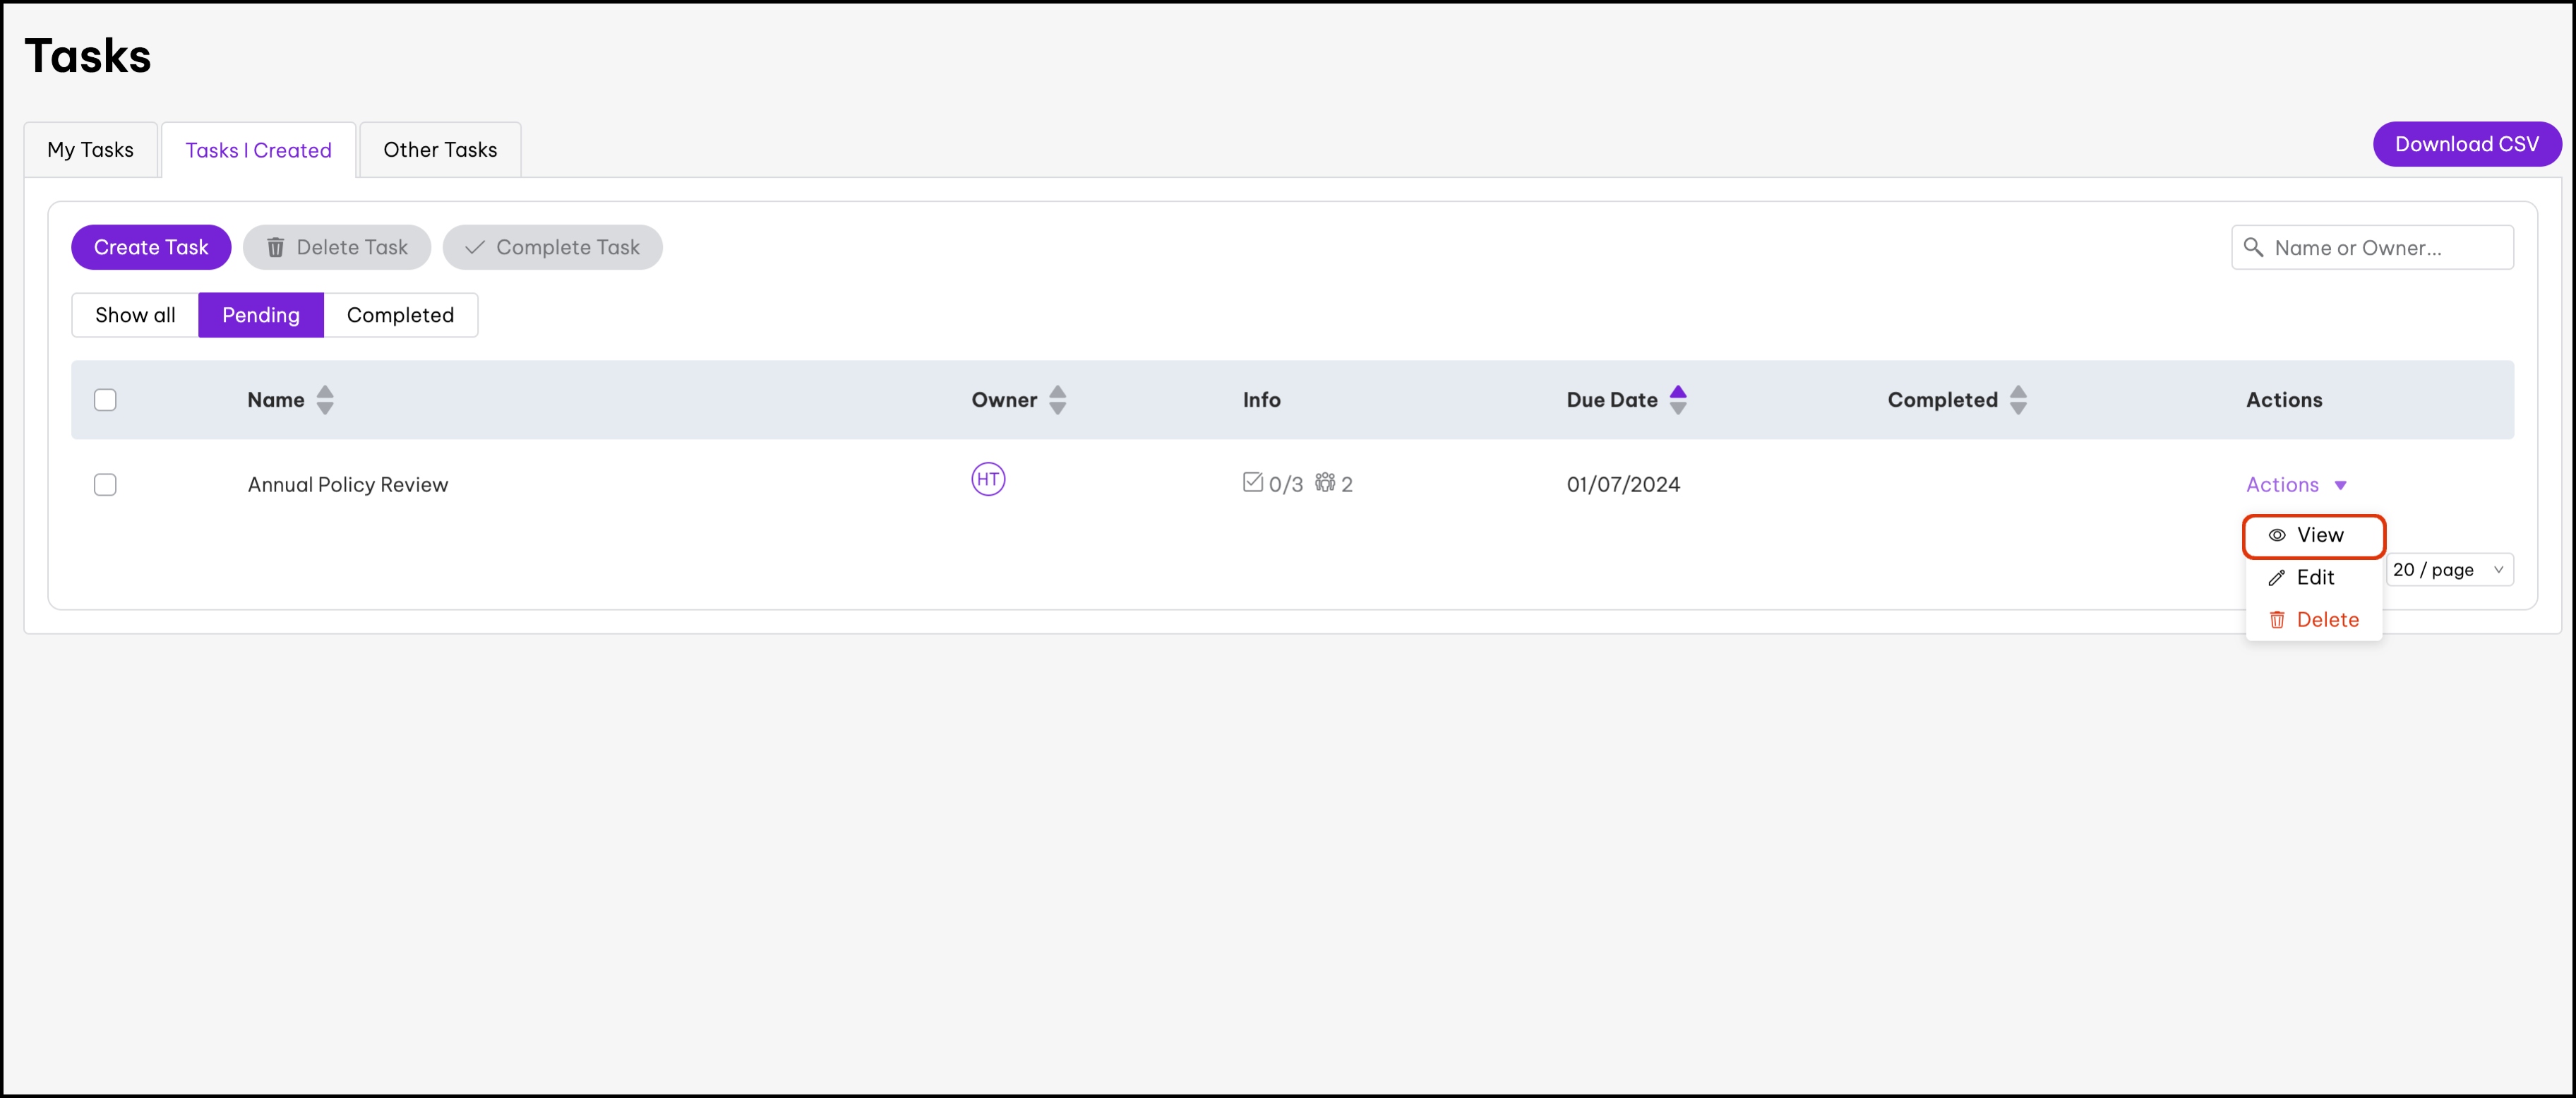Screen dimensions: 2576x1098
Task: Click the subtasks checklist icon showing 0/3
Action: 1252,482
